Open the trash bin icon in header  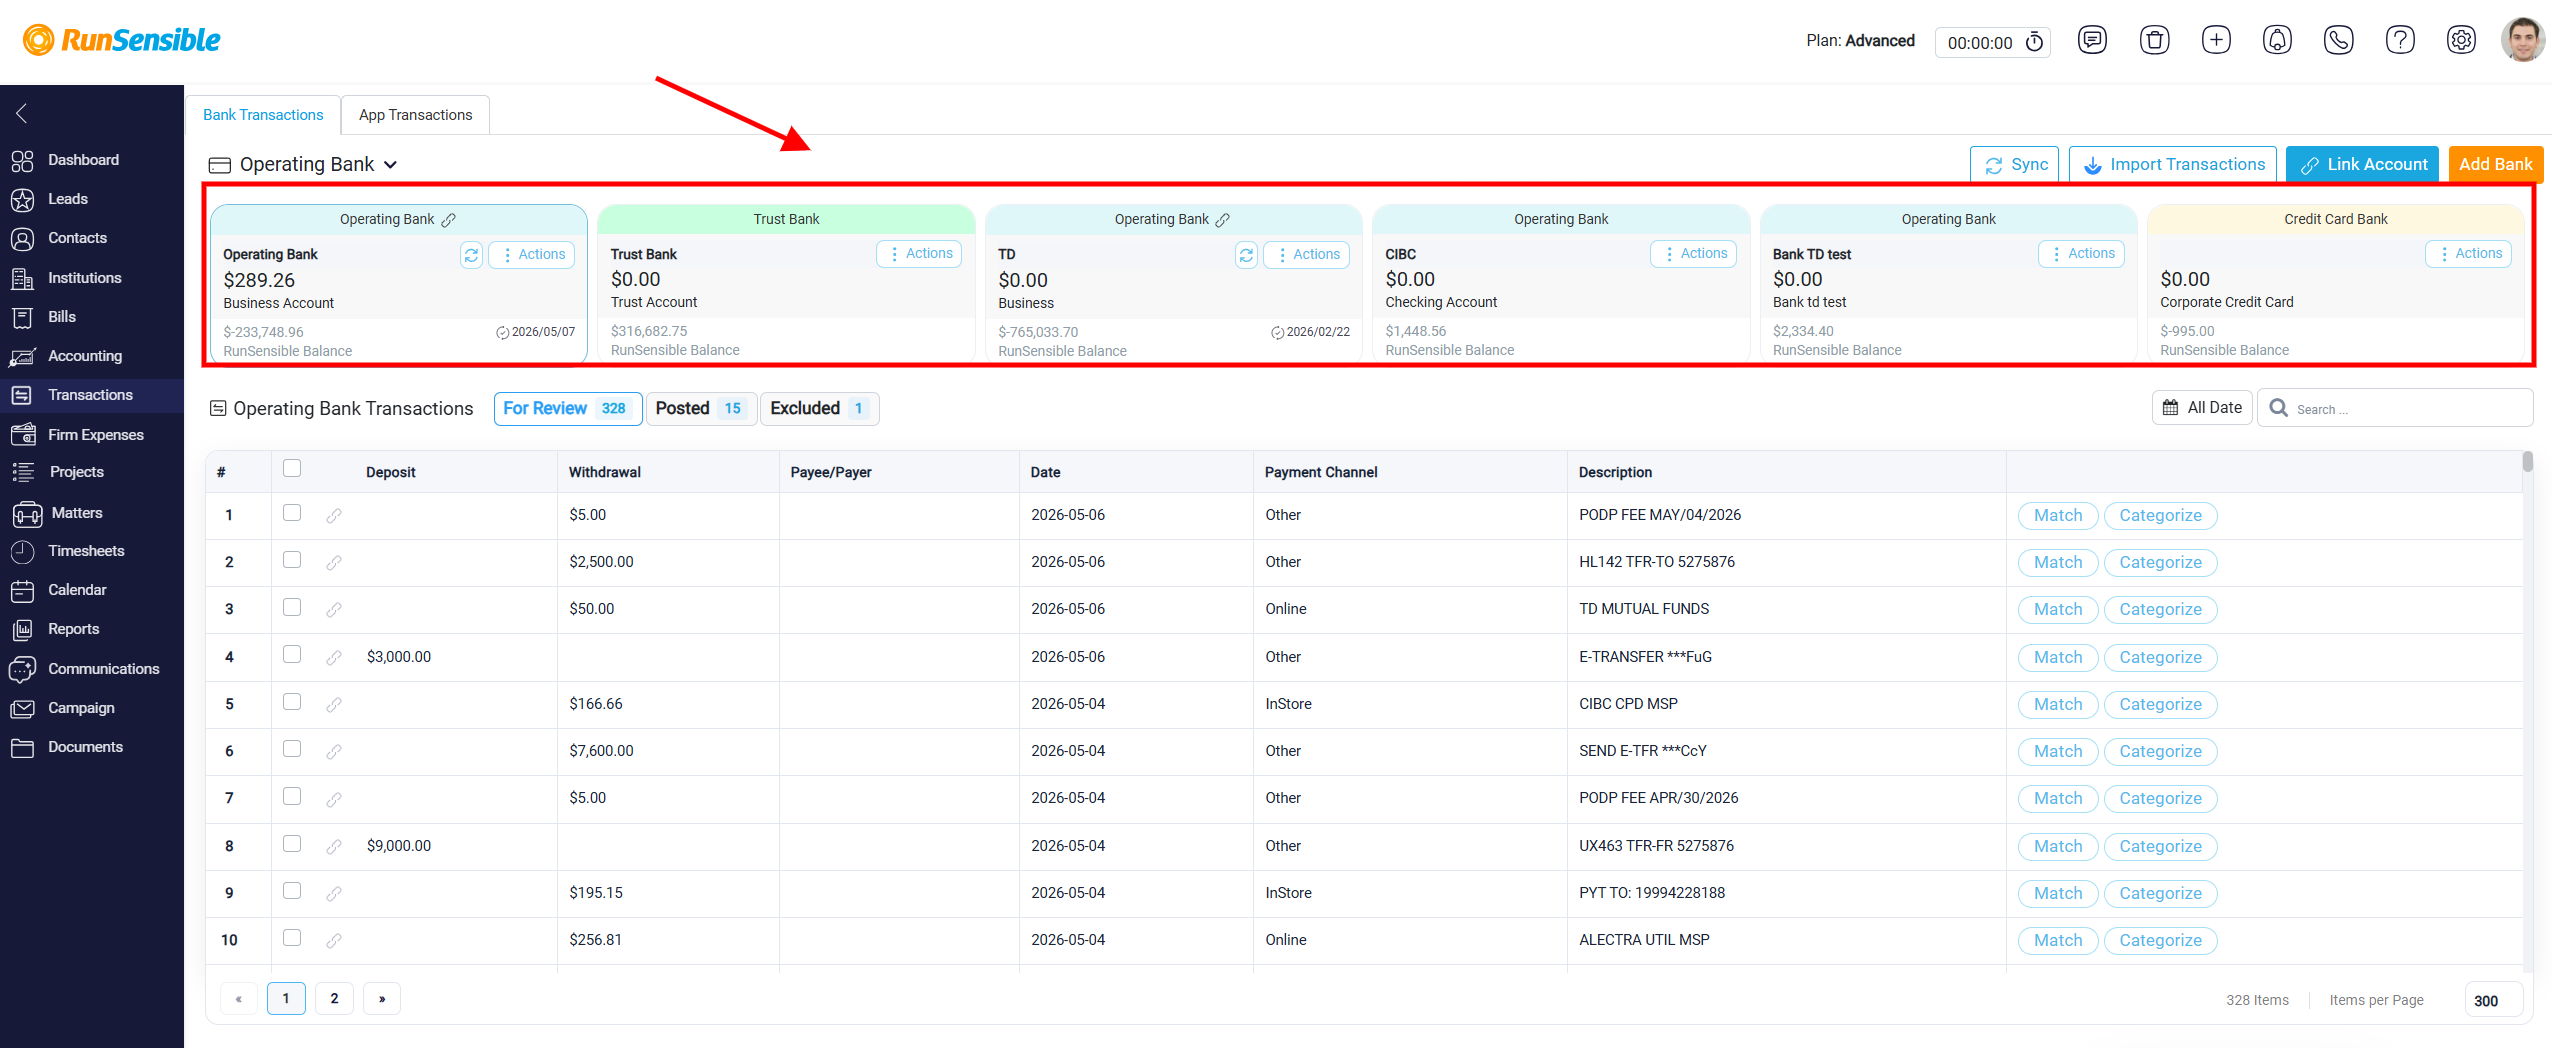(2154, 40)
